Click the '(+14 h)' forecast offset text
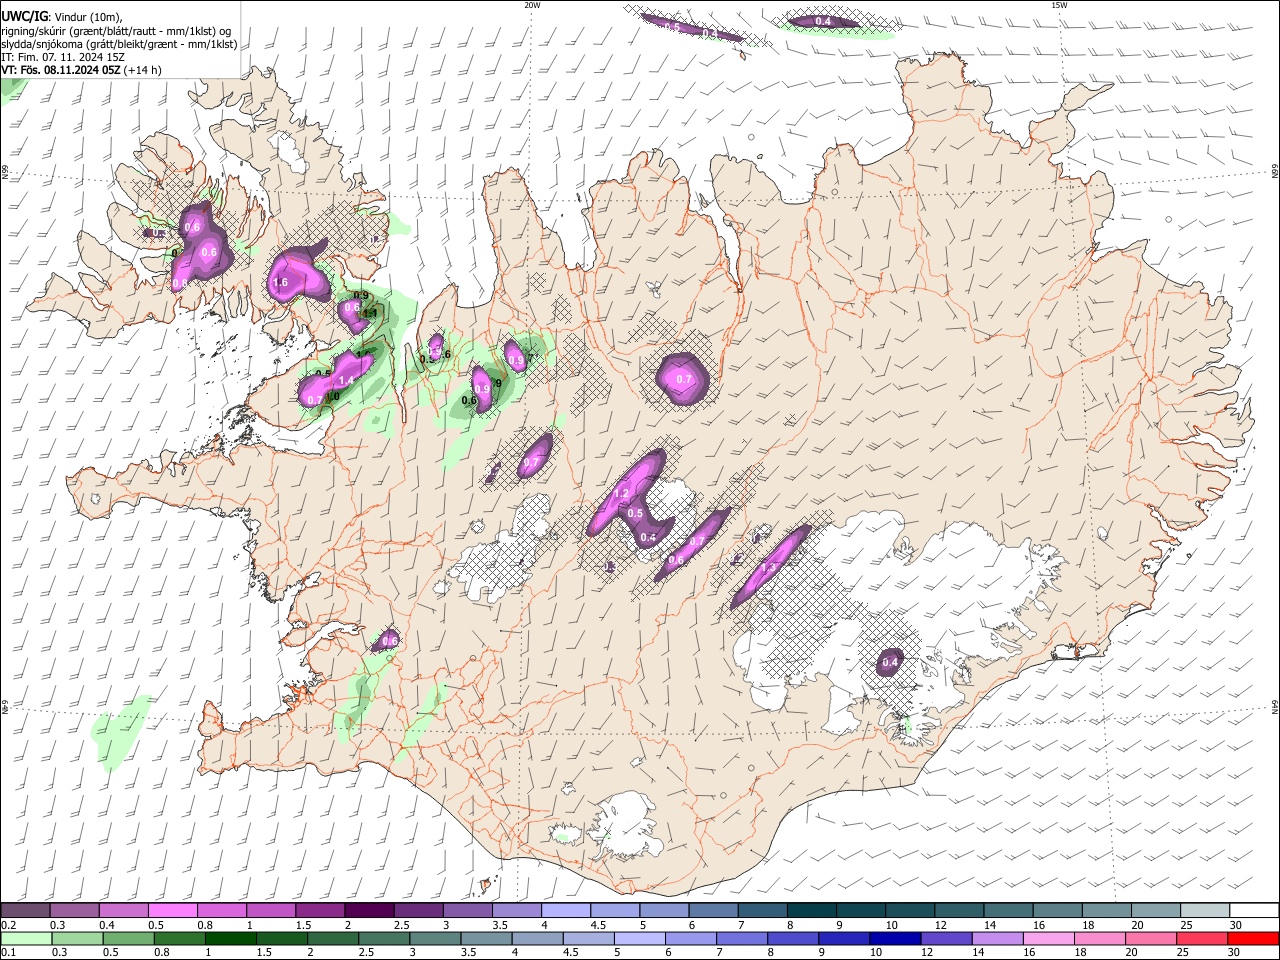Screen dimensions: 1280x960 144,70
